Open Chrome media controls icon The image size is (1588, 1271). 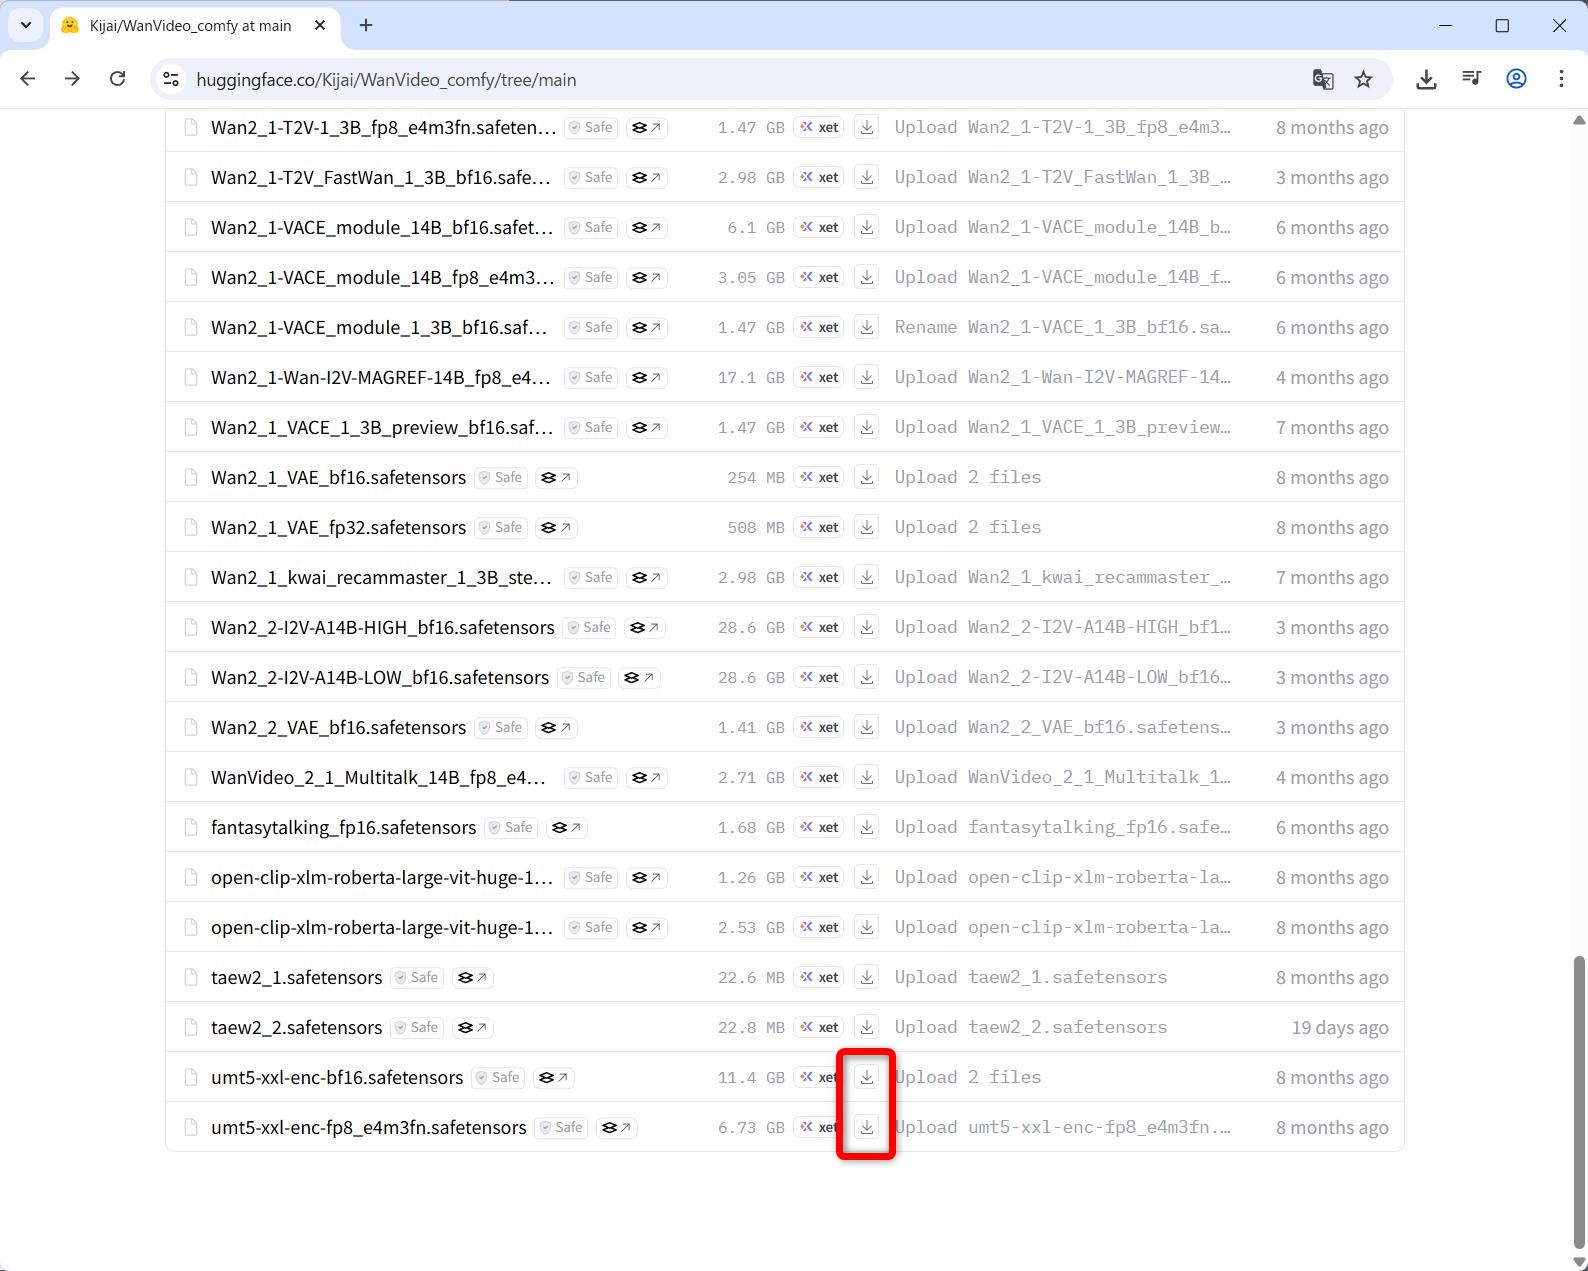[x=1471, y=79]
